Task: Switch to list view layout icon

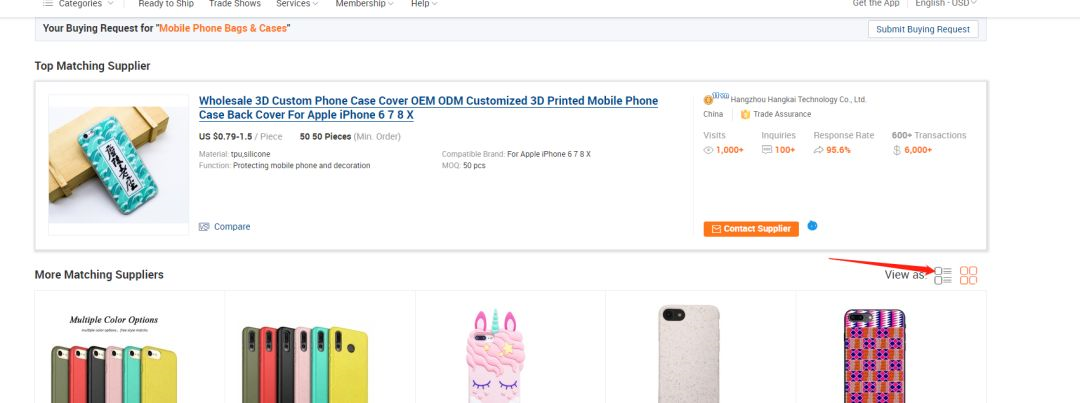Action: coord(943,275)
